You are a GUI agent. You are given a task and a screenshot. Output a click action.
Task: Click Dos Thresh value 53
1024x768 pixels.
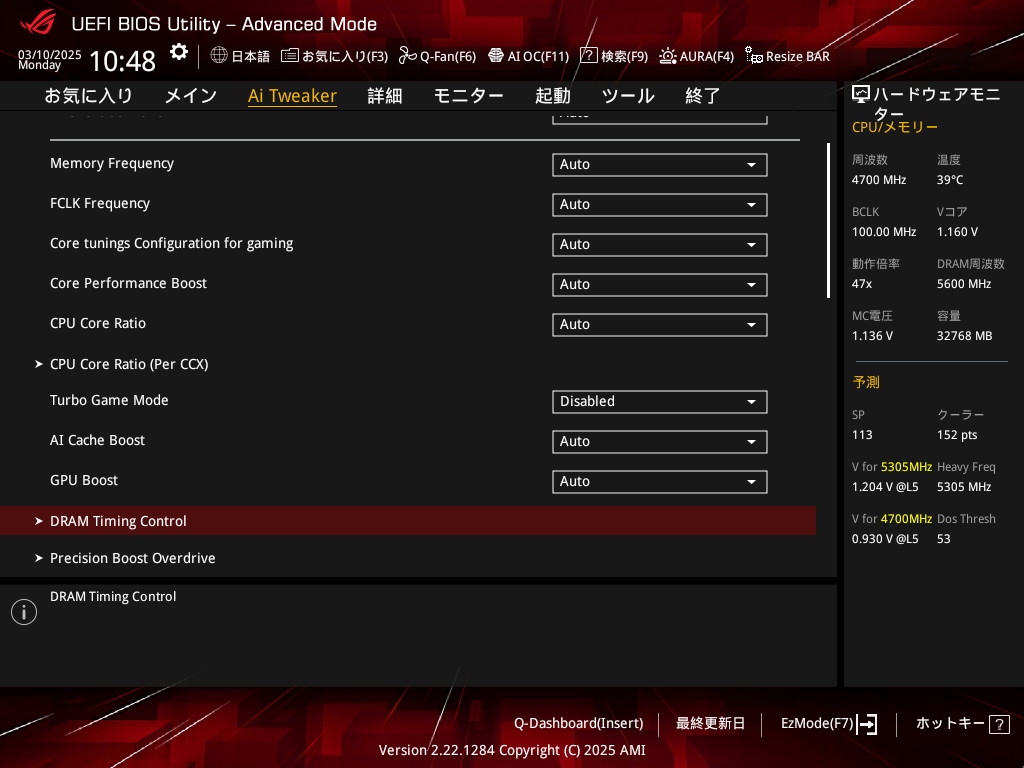click(944, 539)
